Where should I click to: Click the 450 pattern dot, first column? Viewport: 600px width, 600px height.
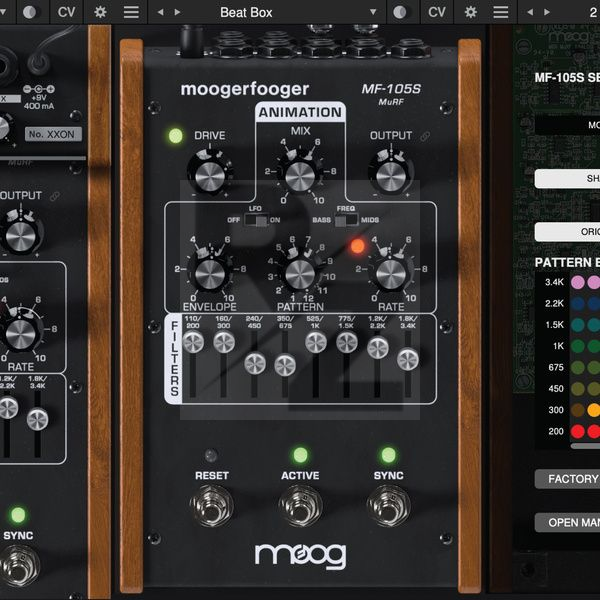(x=577, y=389)
